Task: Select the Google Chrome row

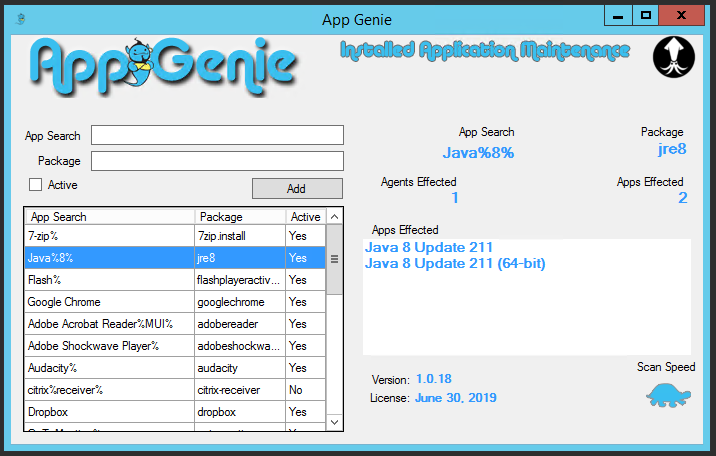Action: click(x=110, y=302)
